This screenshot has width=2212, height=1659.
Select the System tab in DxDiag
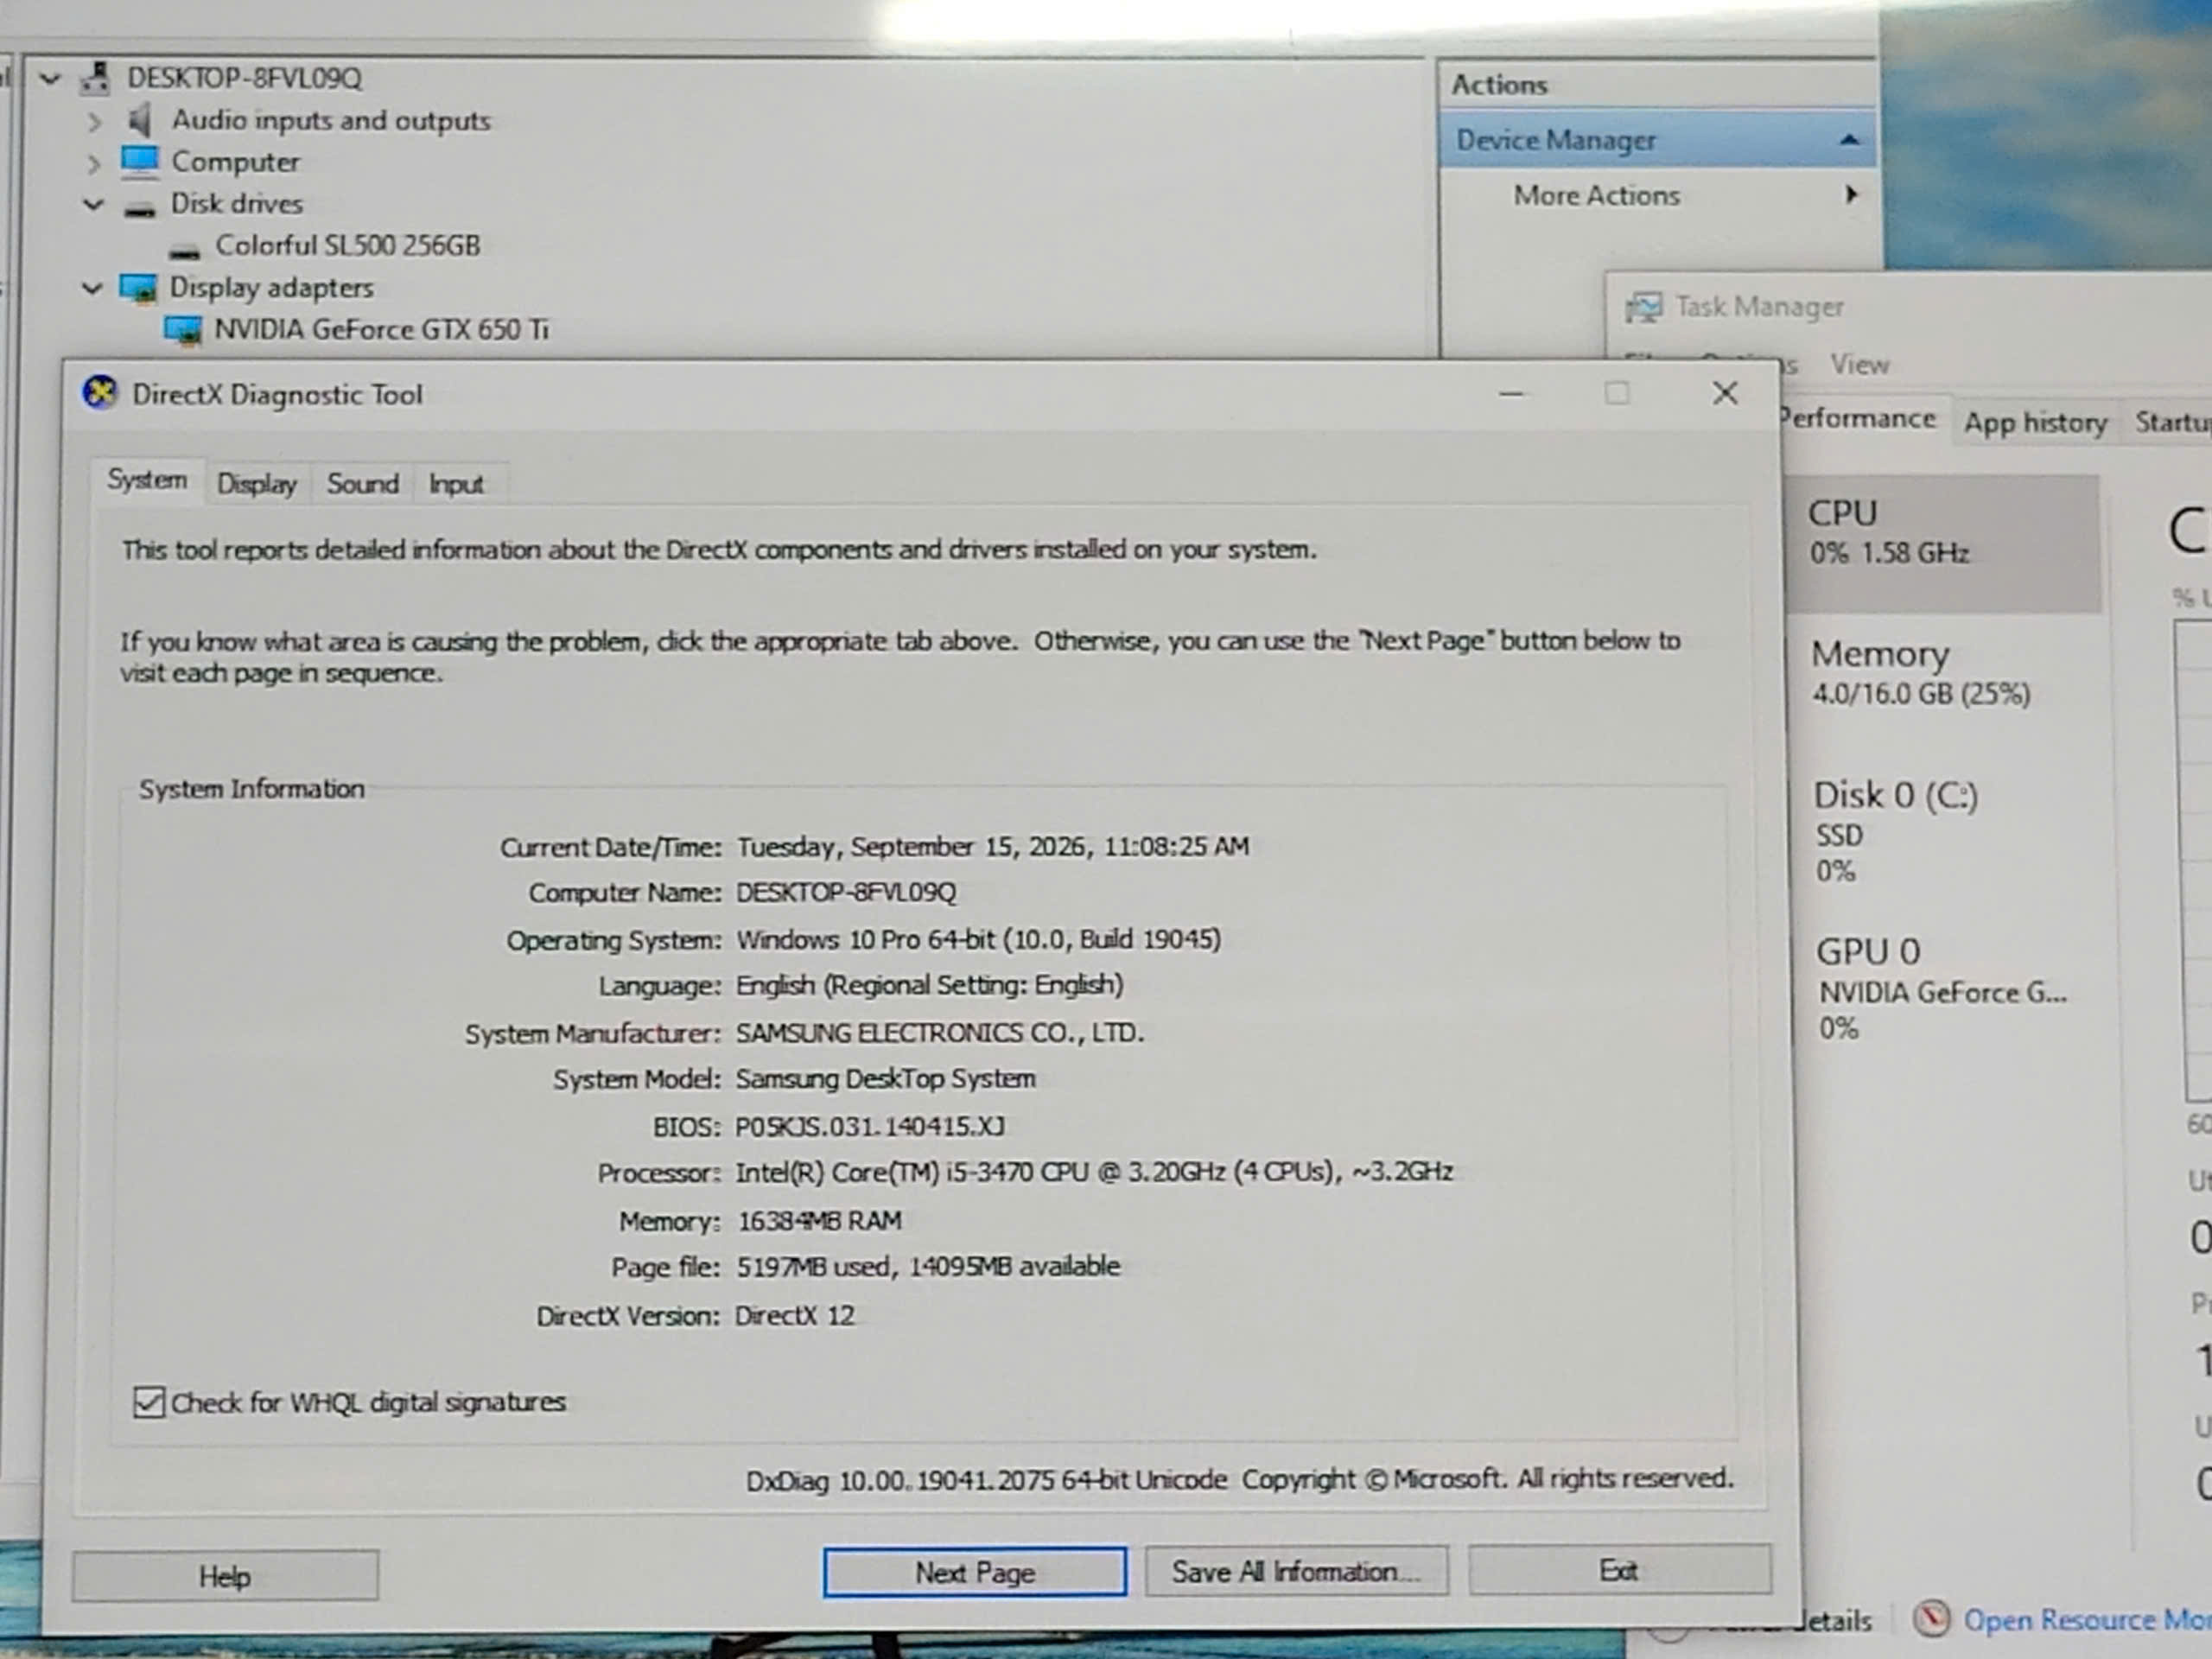147,481
